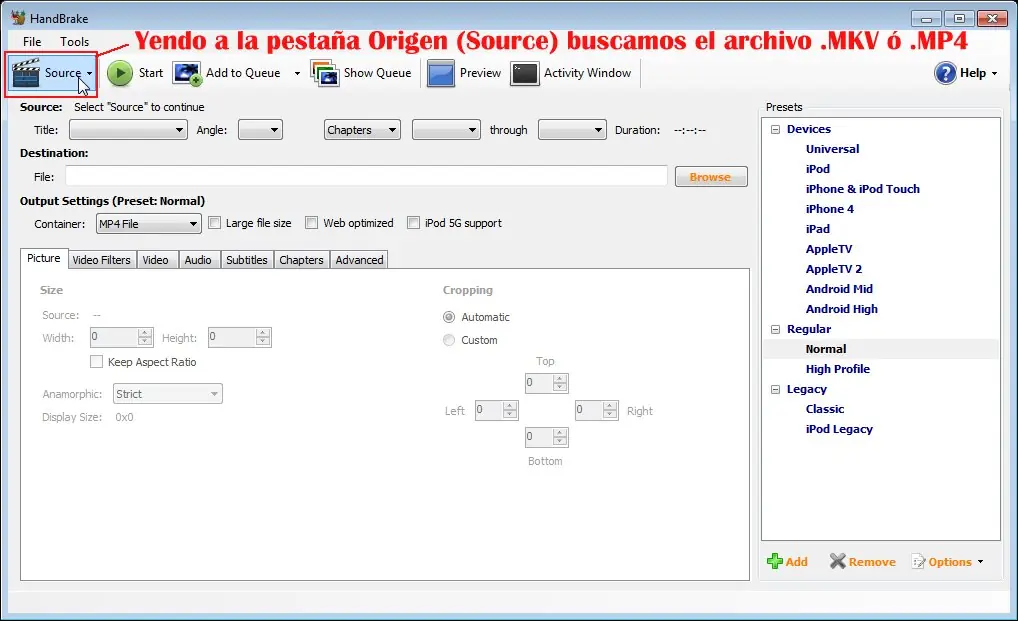Click the Bottom crop spinner

point(547,437)
